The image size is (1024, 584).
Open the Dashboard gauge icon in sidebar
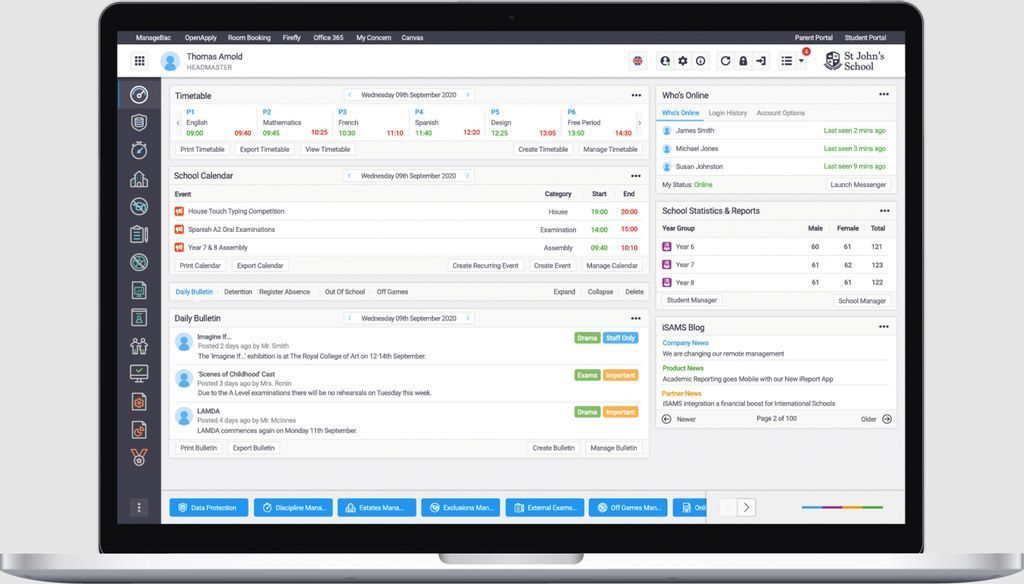138,95
